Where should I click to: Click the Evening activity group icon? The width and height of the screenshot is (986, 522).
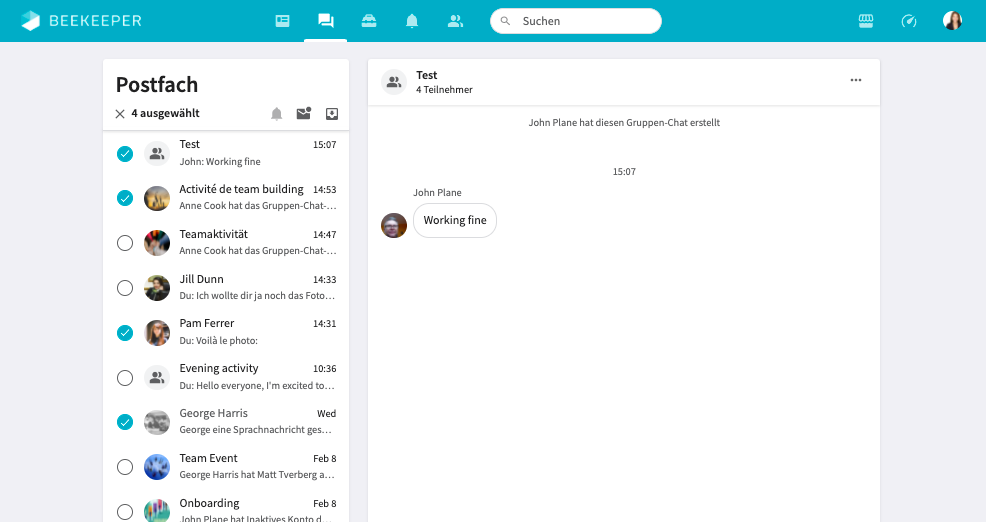coord(157,377)
